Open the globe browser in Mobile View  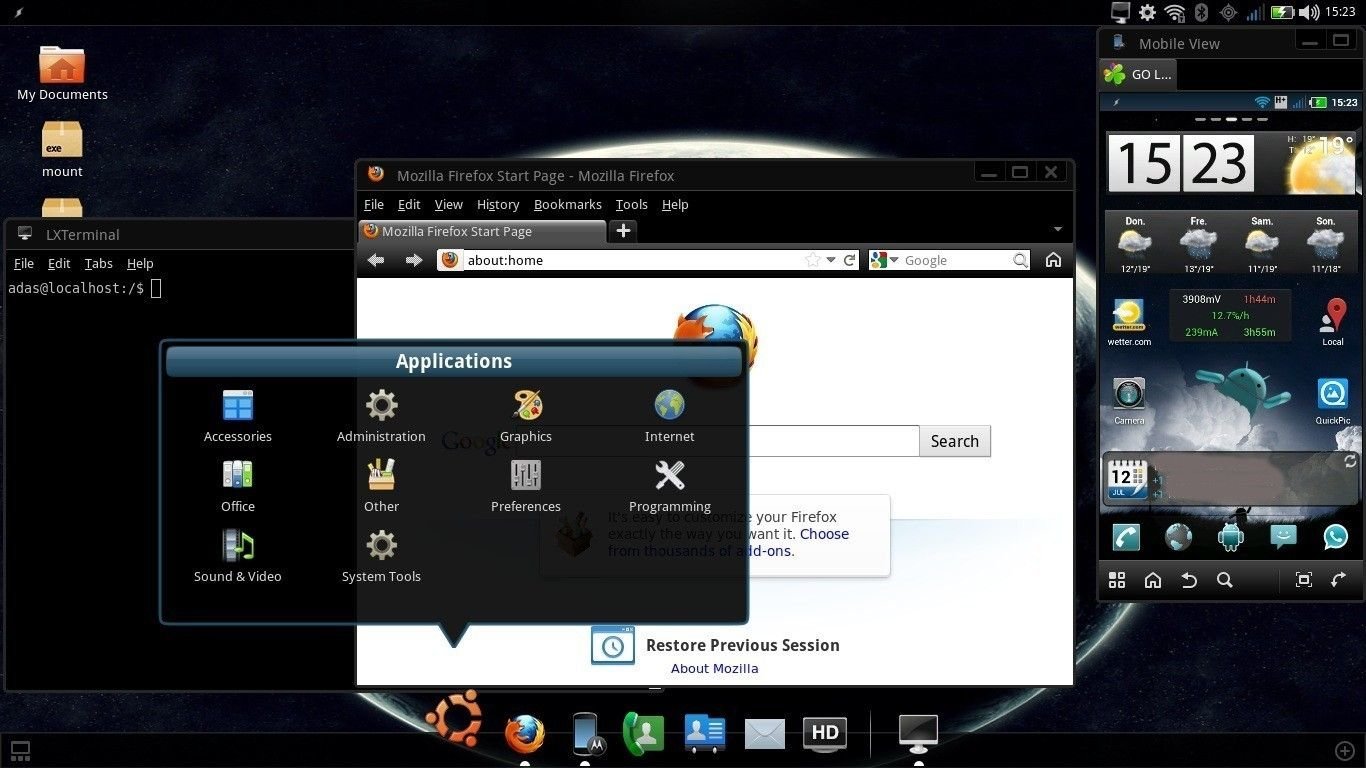pyautogui.click(x=1179, y=537)
